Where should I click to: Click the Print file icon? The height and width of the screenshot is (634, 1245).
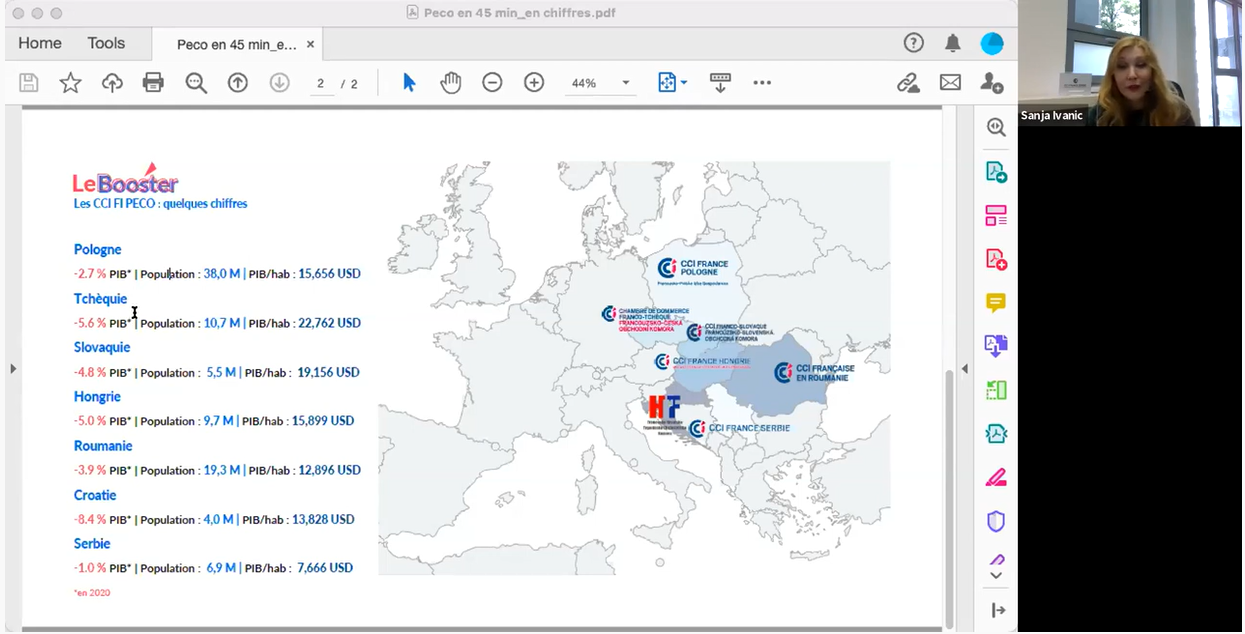point(153,83)
